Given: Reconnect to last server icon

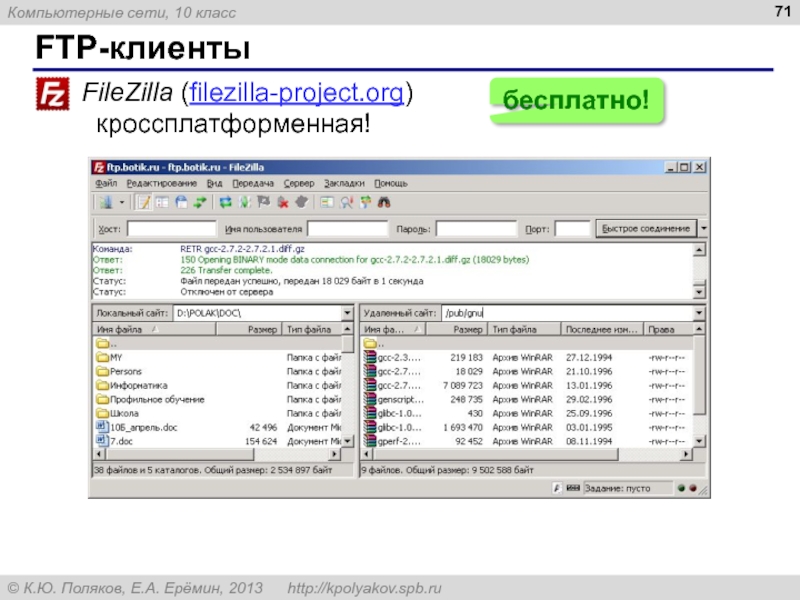Looking at the screenshot, I should 302,203.
